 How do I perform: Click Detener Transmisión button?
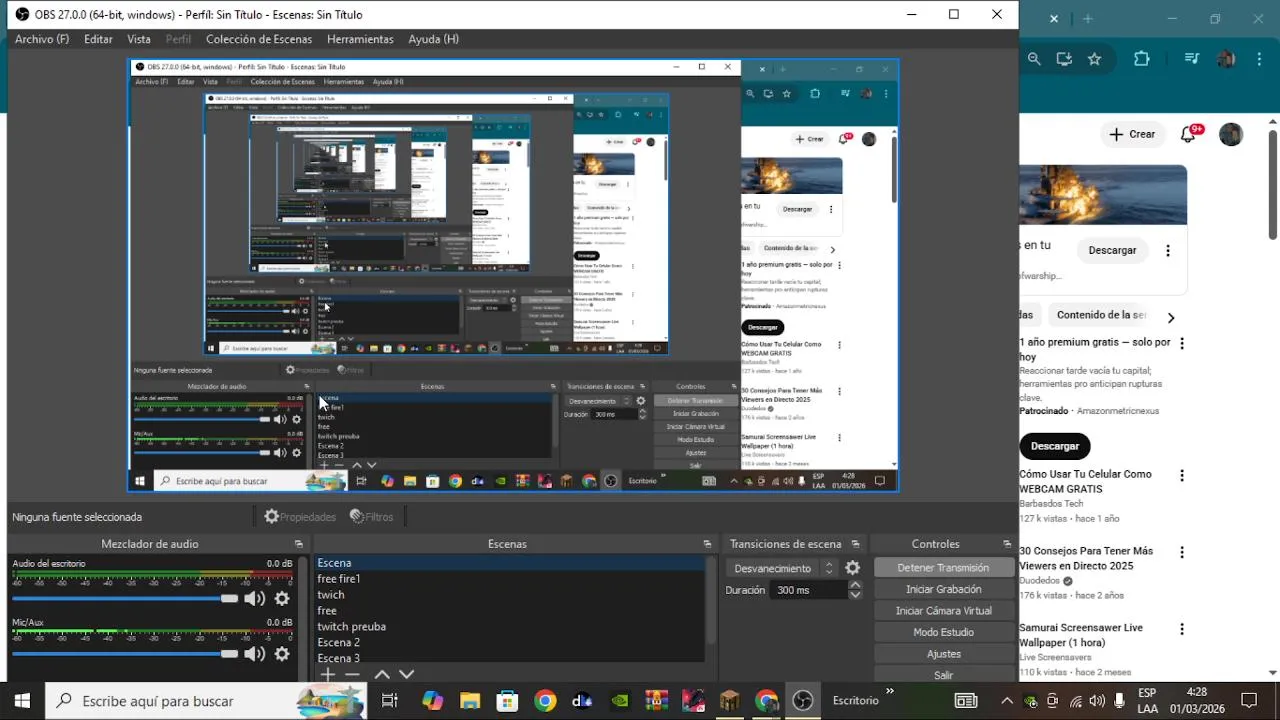(x=943, y=567)
